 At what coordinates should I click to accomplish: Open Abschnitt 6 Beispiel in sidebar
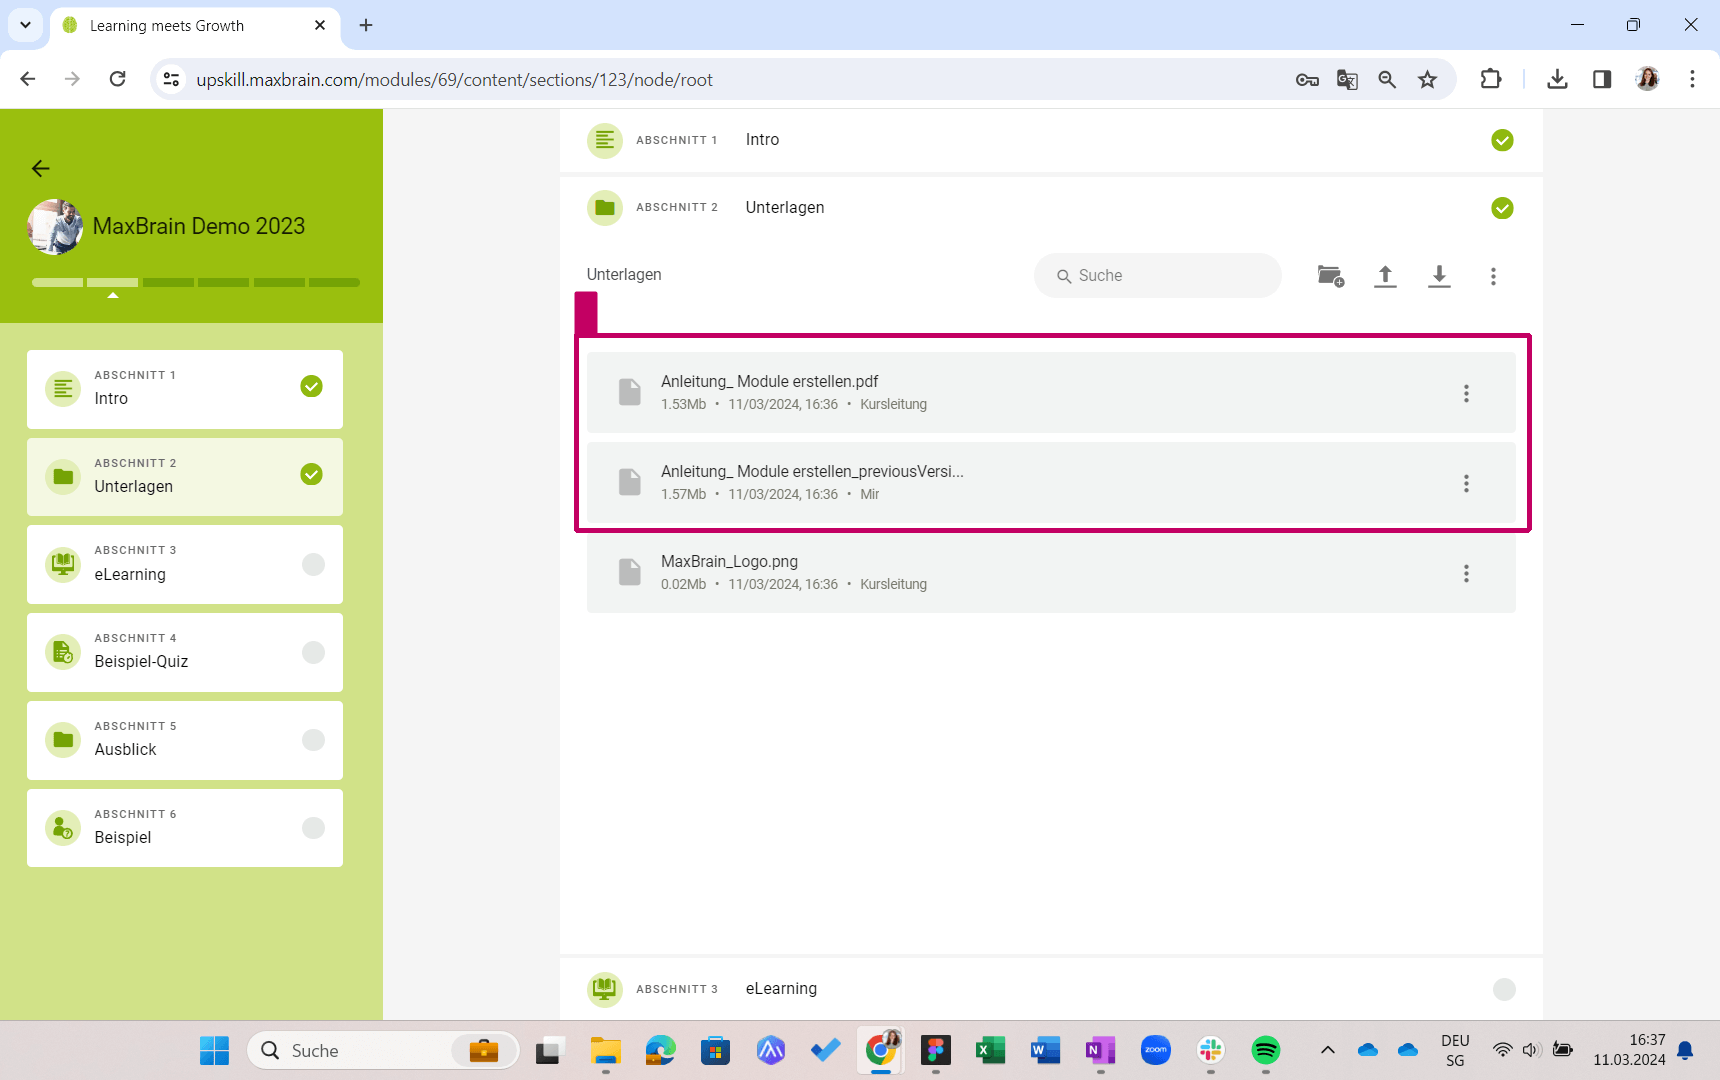(185, 828)
